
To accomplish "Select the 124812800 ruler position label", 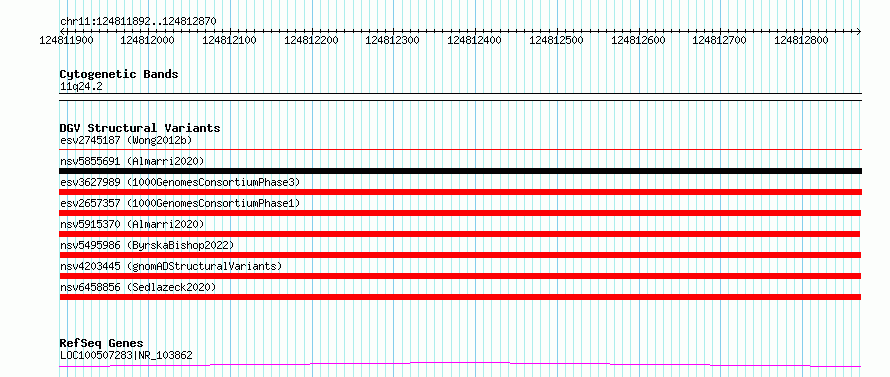I will pyautogui.click(x=801, y=40).
